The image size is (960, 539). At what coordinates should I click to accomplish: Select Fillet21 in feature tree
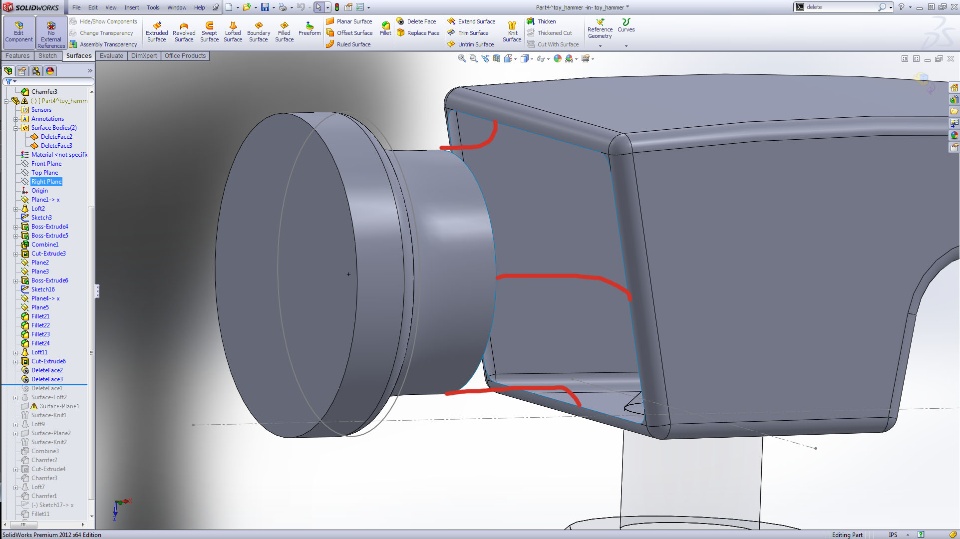(40, 317)
